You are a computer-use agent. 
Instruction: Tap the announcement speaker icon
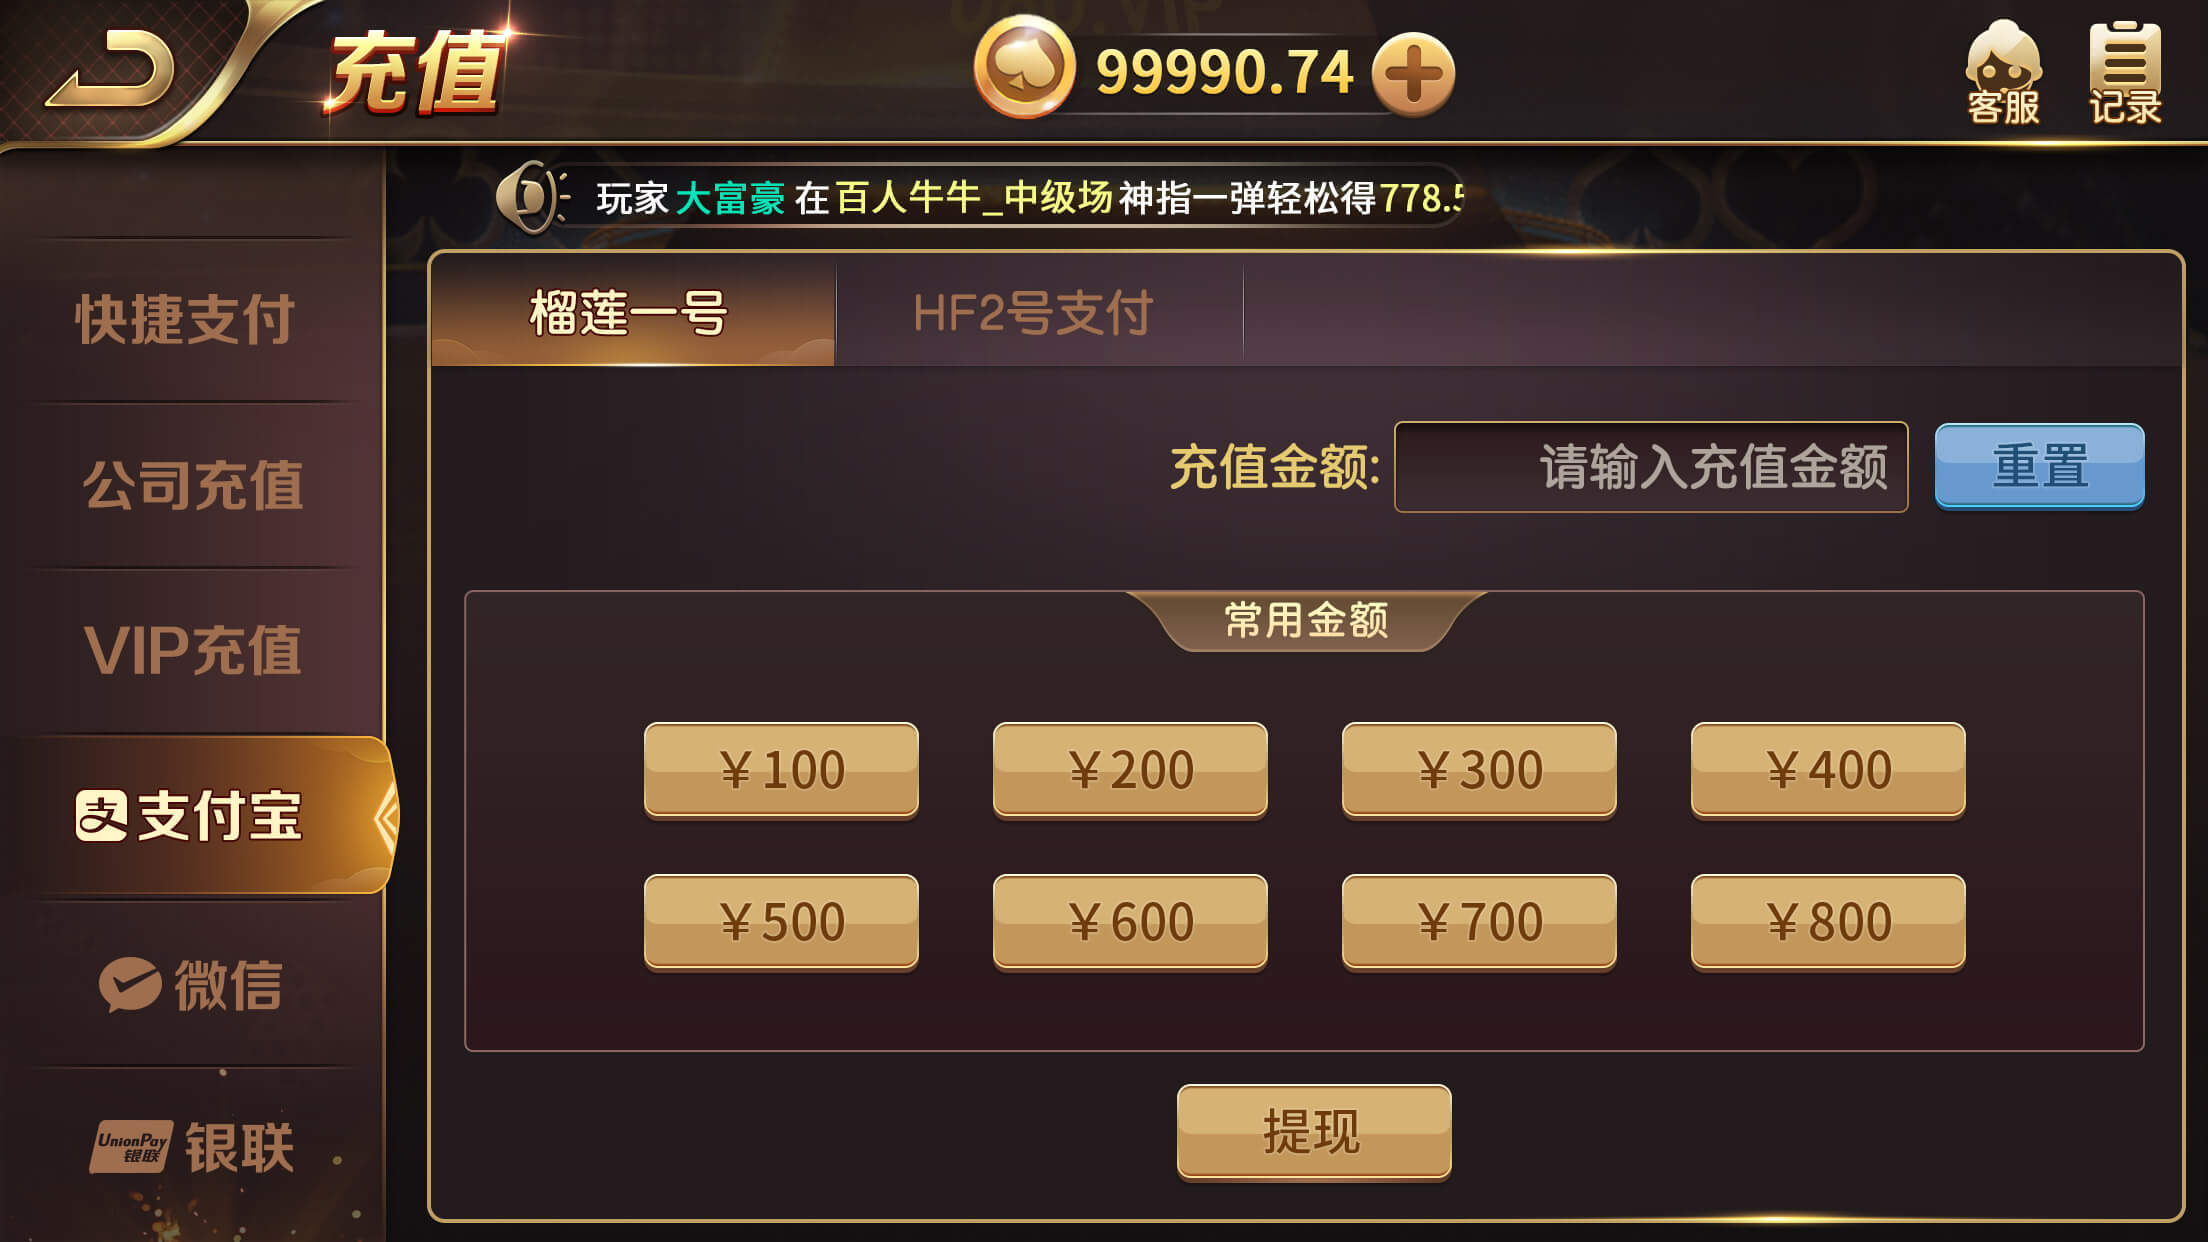[530, 197]
